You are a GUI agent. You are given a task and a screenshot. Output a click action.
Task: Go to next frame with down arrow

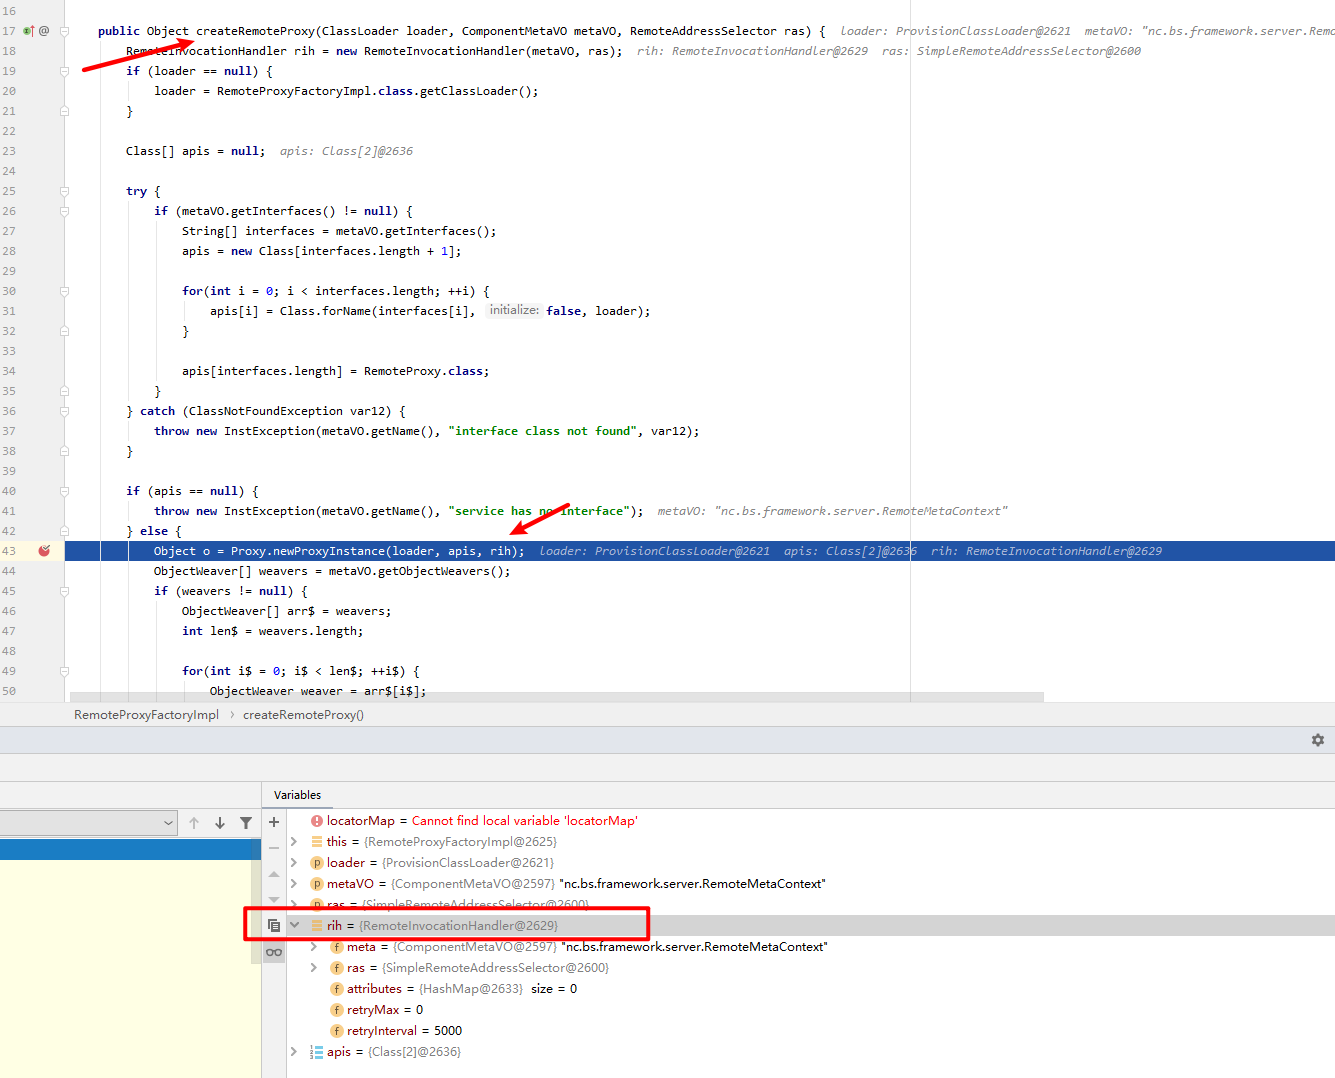(x=220, y=823)
